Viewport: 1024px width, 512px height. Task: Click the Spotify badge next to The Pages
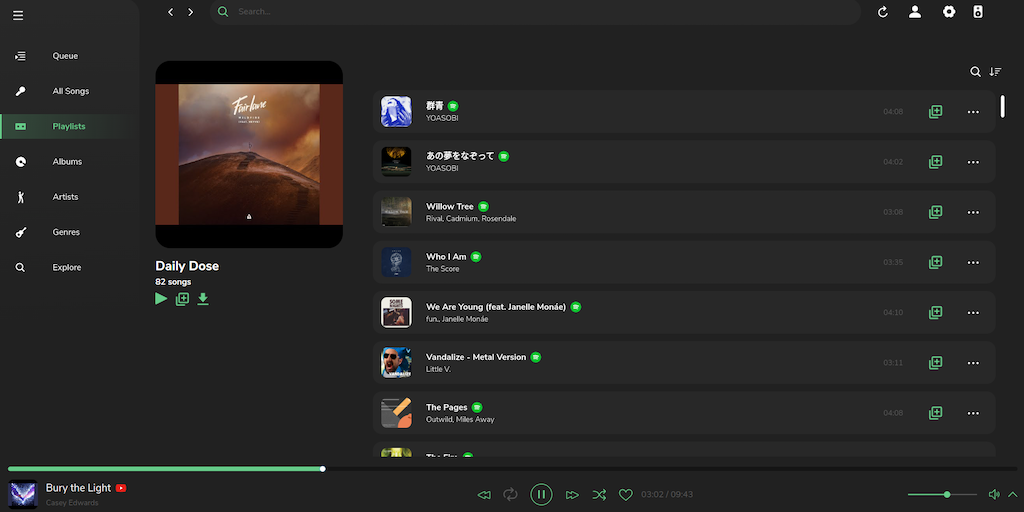click(477, 408)
